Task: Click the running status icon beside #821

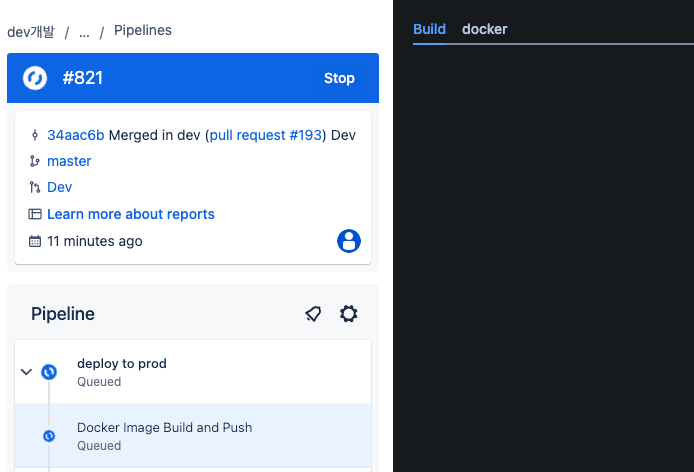Action: pyautogui.click(x=35, y=78)
